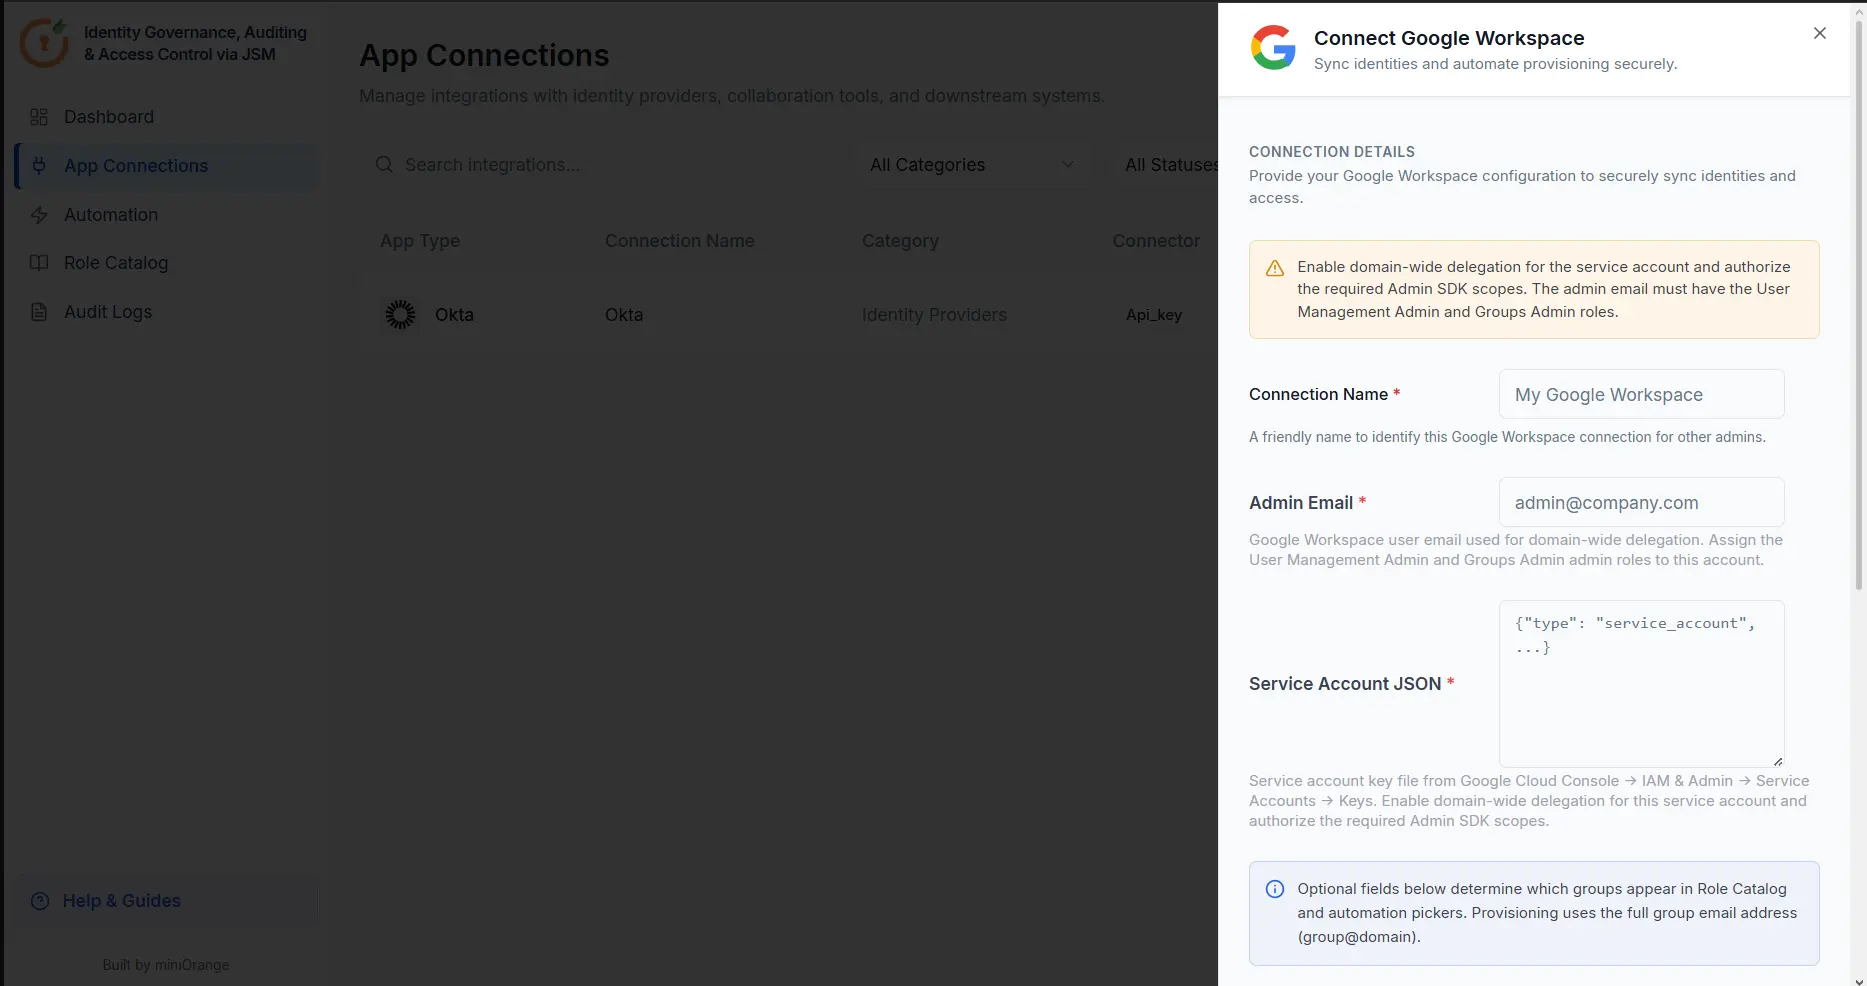Click the Google logo in the panel header
The image size is (1867, 986).
click(x=1273, y=48)
